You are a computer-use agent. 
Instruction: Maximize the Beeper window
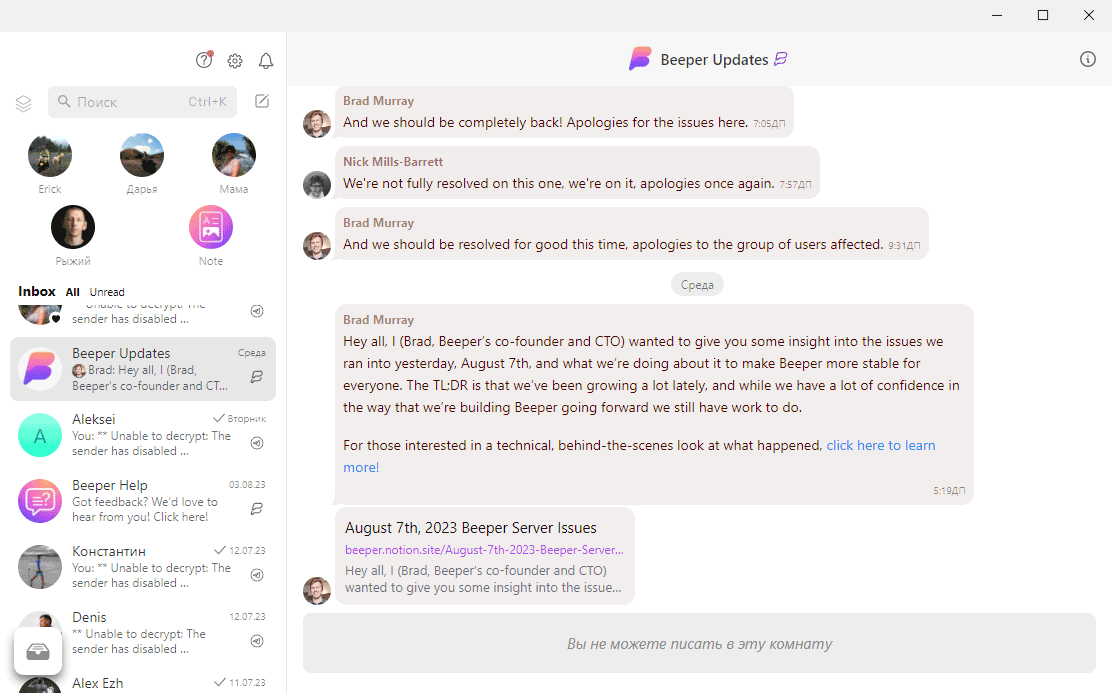click(1042, 15)
